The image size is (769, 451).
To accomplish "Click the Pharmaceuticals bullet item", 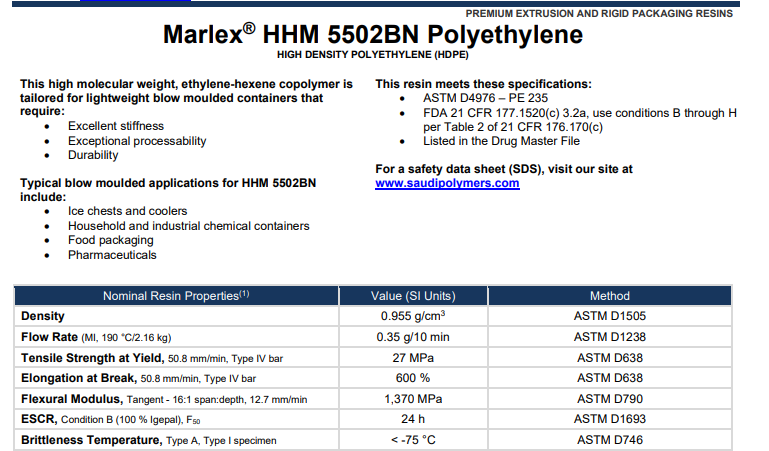I will (x=112, y=255).
